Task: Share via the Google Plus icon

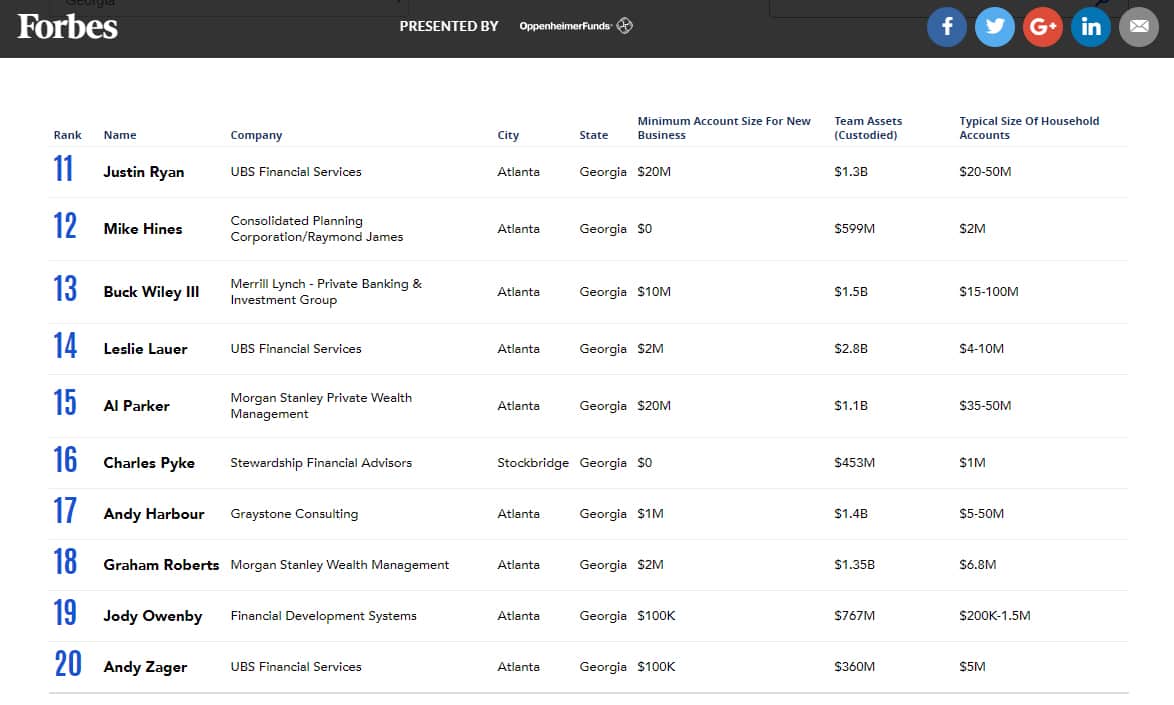Action: [1042, 27]
